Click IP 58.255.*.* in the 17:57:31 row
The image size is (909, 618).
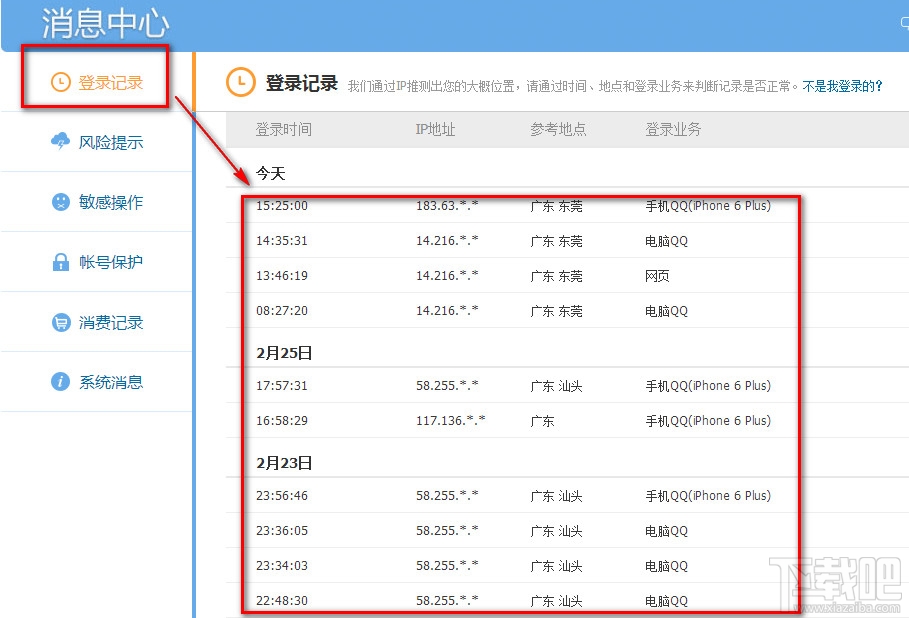tap(447, 386)
